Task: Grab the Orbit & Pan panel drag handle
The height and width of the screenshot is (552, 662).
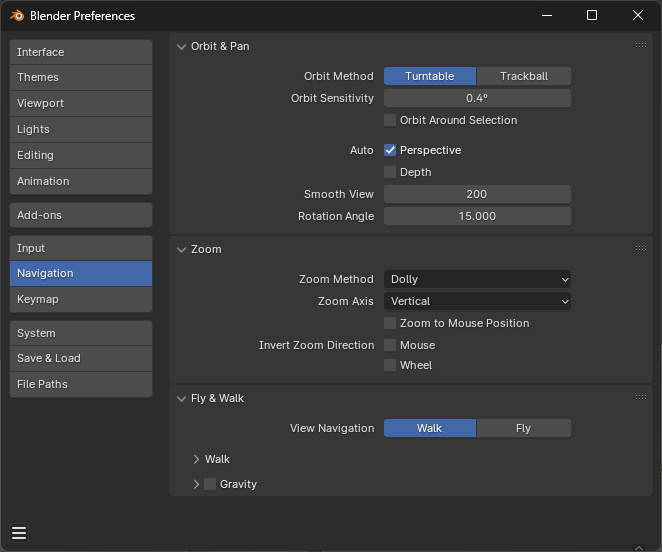Action: [x=640, y=46]
